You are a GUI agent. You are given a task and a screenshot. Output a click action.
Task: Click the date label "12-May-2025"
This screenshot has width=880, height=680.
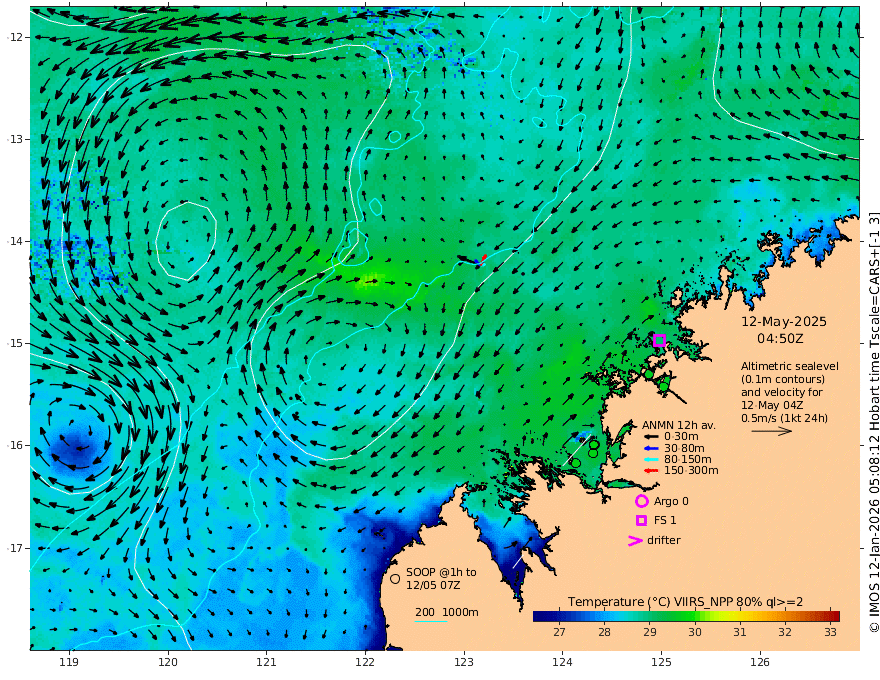tap(784, 321)
